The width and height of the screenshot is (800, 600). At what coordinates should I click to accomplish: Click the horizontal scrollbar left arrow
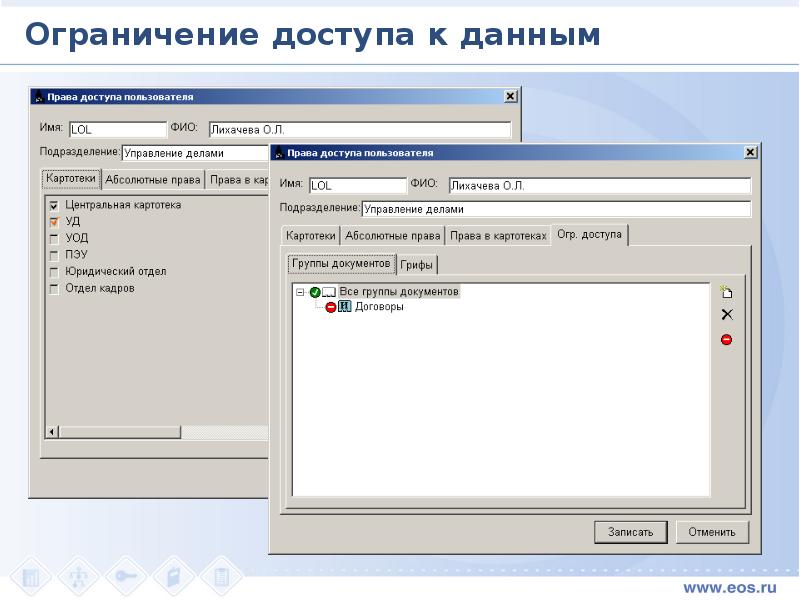click(x=52, y=432)
